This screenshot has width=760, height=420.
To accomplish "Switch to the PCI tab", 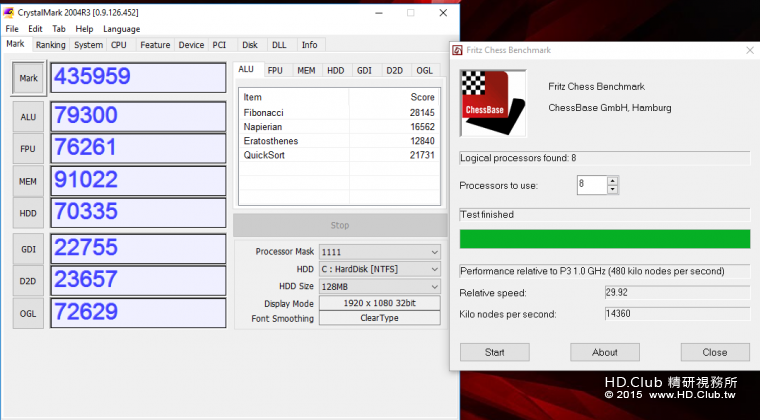I will click(x=220, y=45).
